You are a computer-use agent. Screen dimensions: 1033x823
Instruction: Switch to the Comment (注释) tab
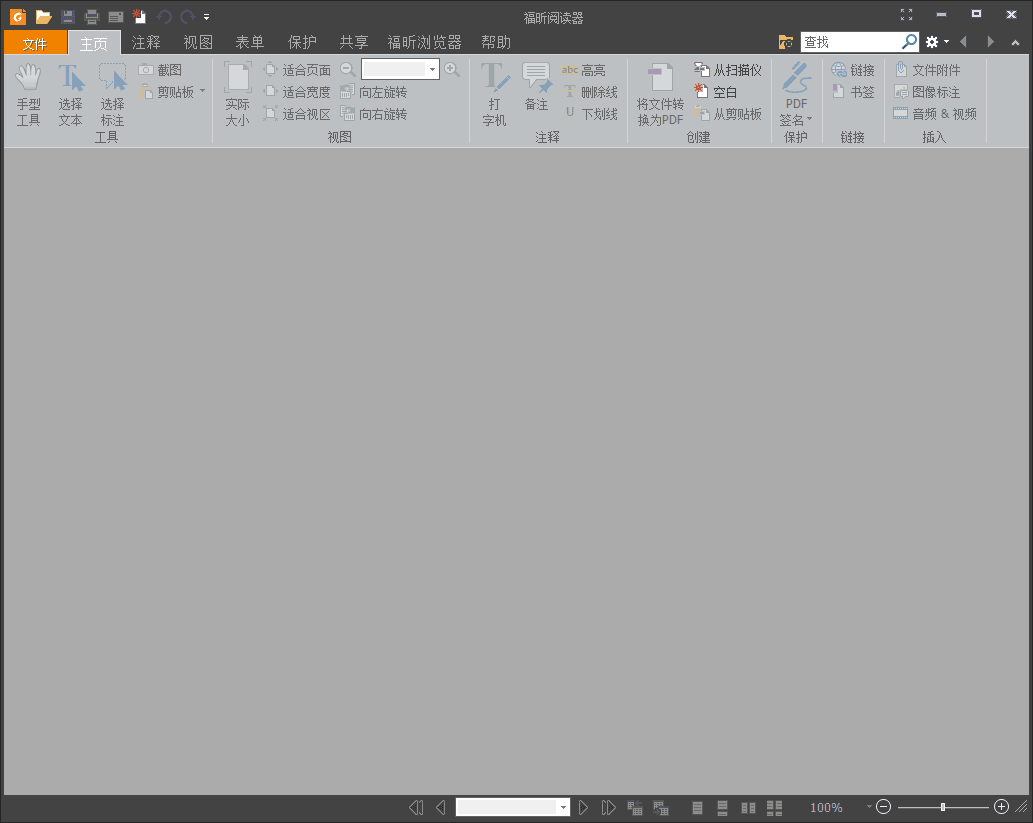pyautogui.click(x=146, y=42)
